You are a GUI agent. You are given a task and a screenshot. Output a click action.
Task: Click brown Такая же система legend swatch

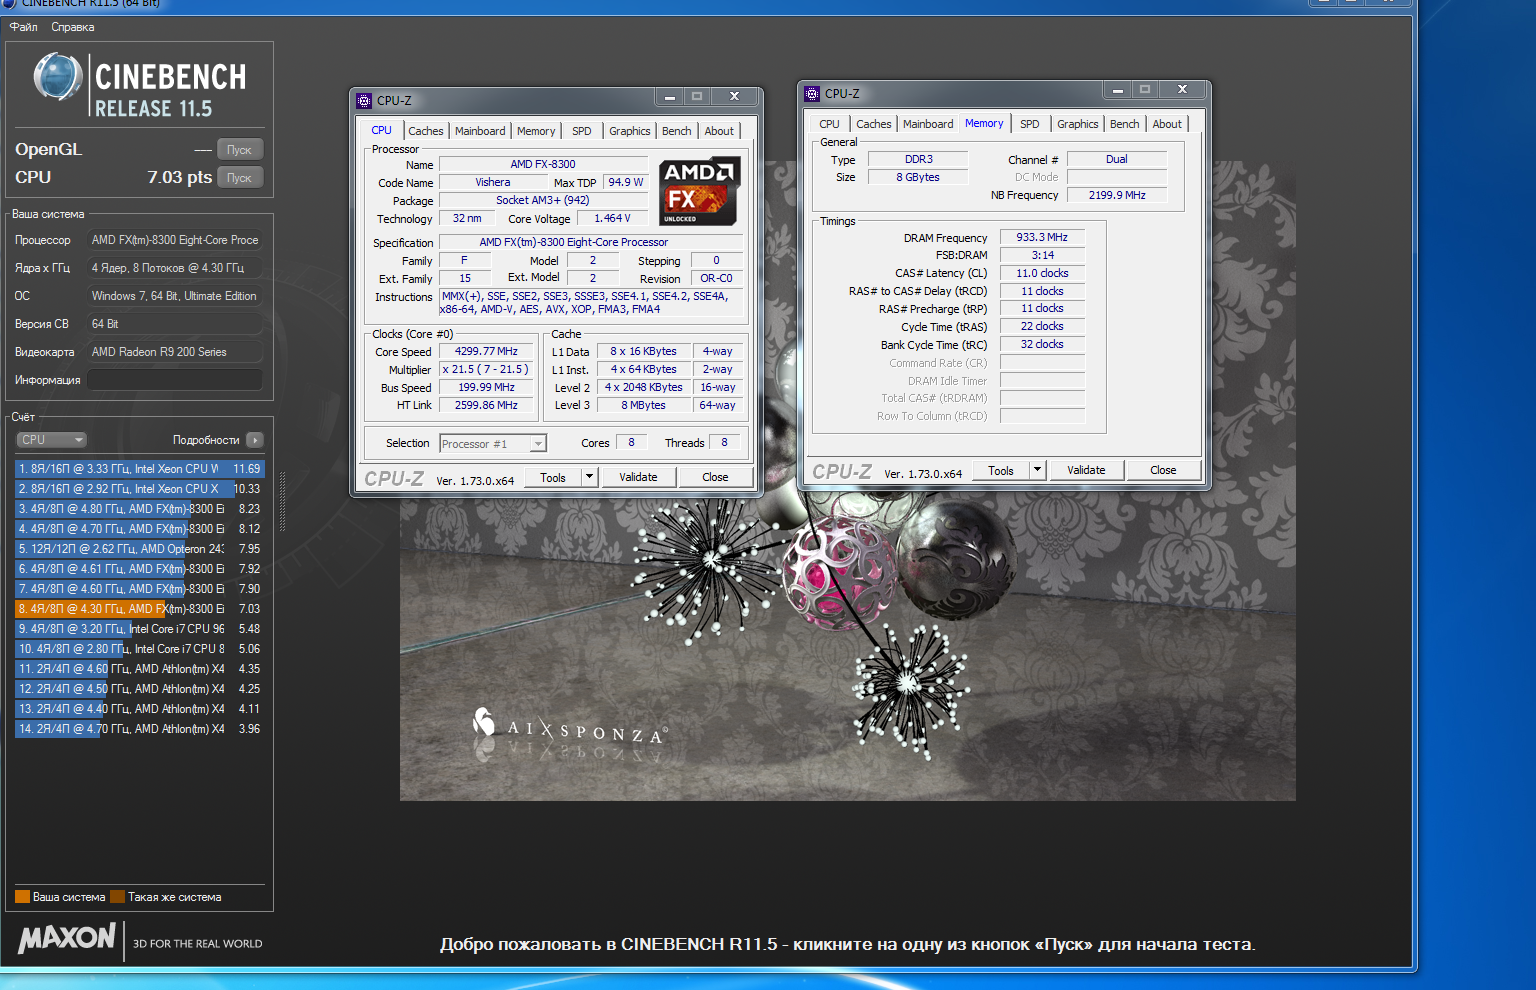coord(117,897)
